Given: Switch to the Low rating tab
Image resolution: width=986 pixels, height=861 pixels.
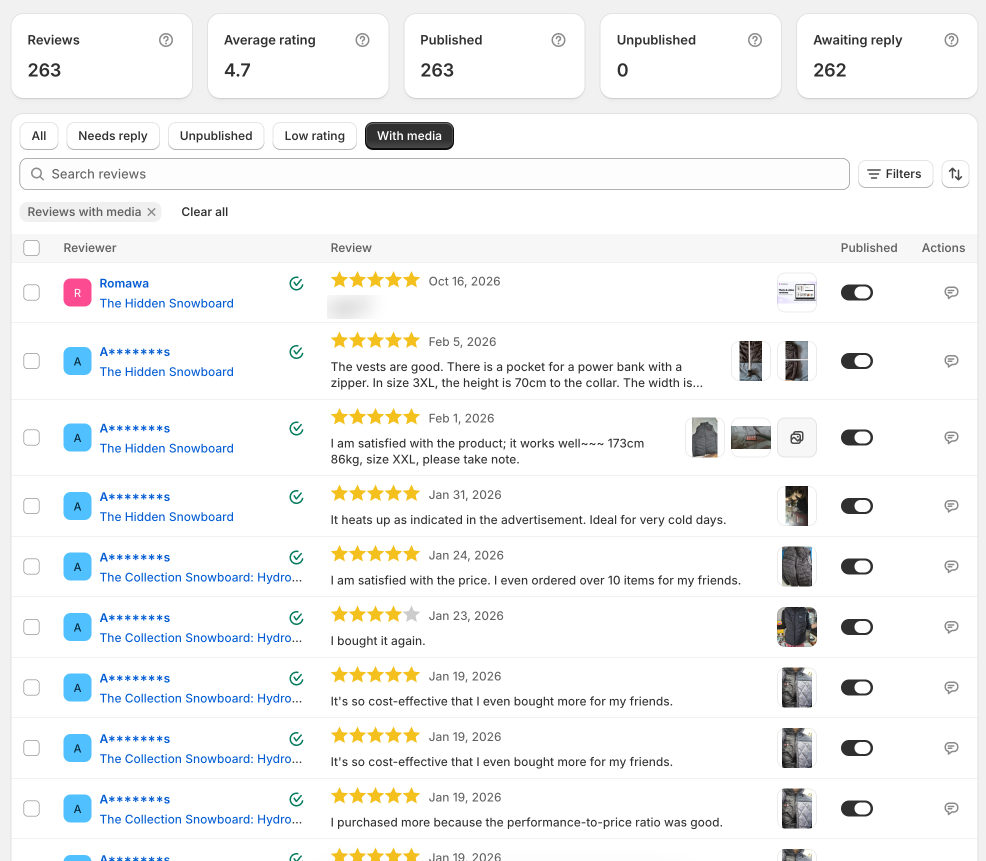Looking at the screenshot, I should pos(314,136).
